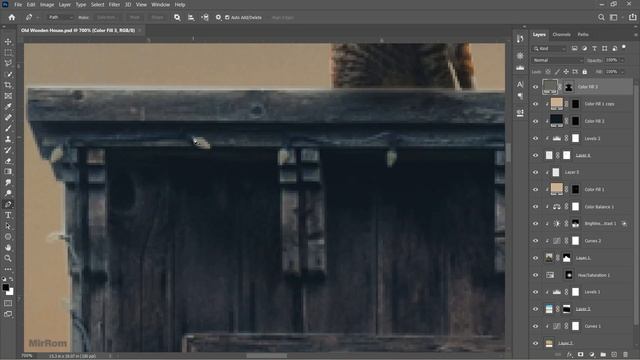Select the Brush tool
The image size is (640, 360).
(x=8, y=128)
